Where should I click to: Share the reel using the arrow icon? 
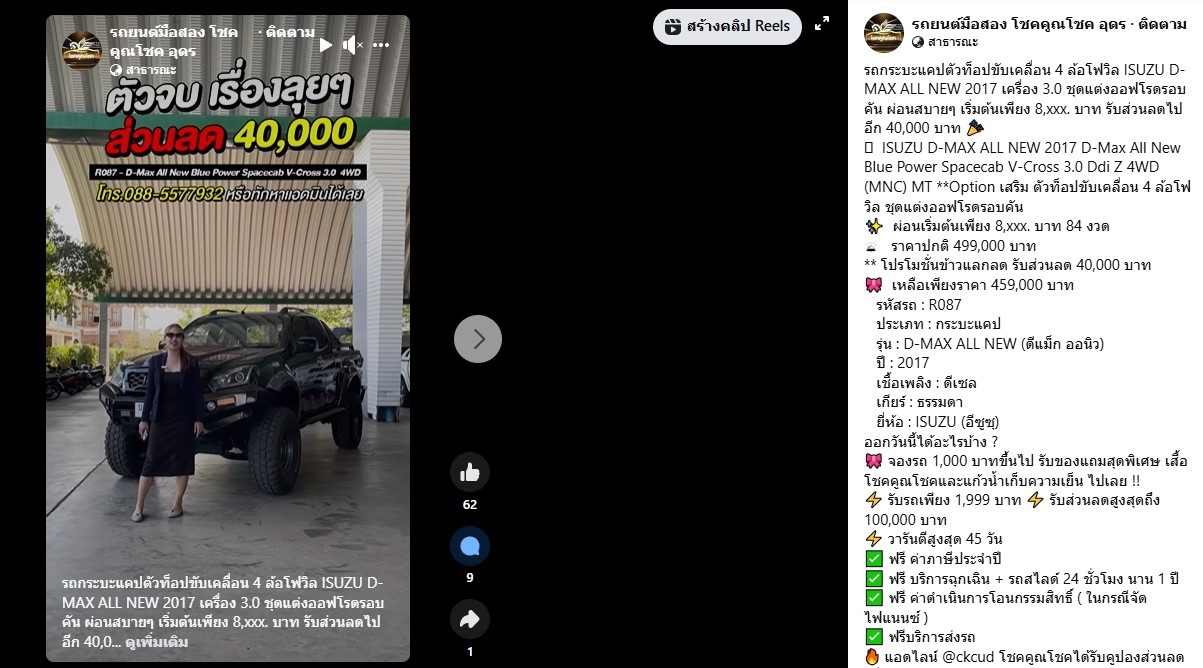tap(470, 620)
